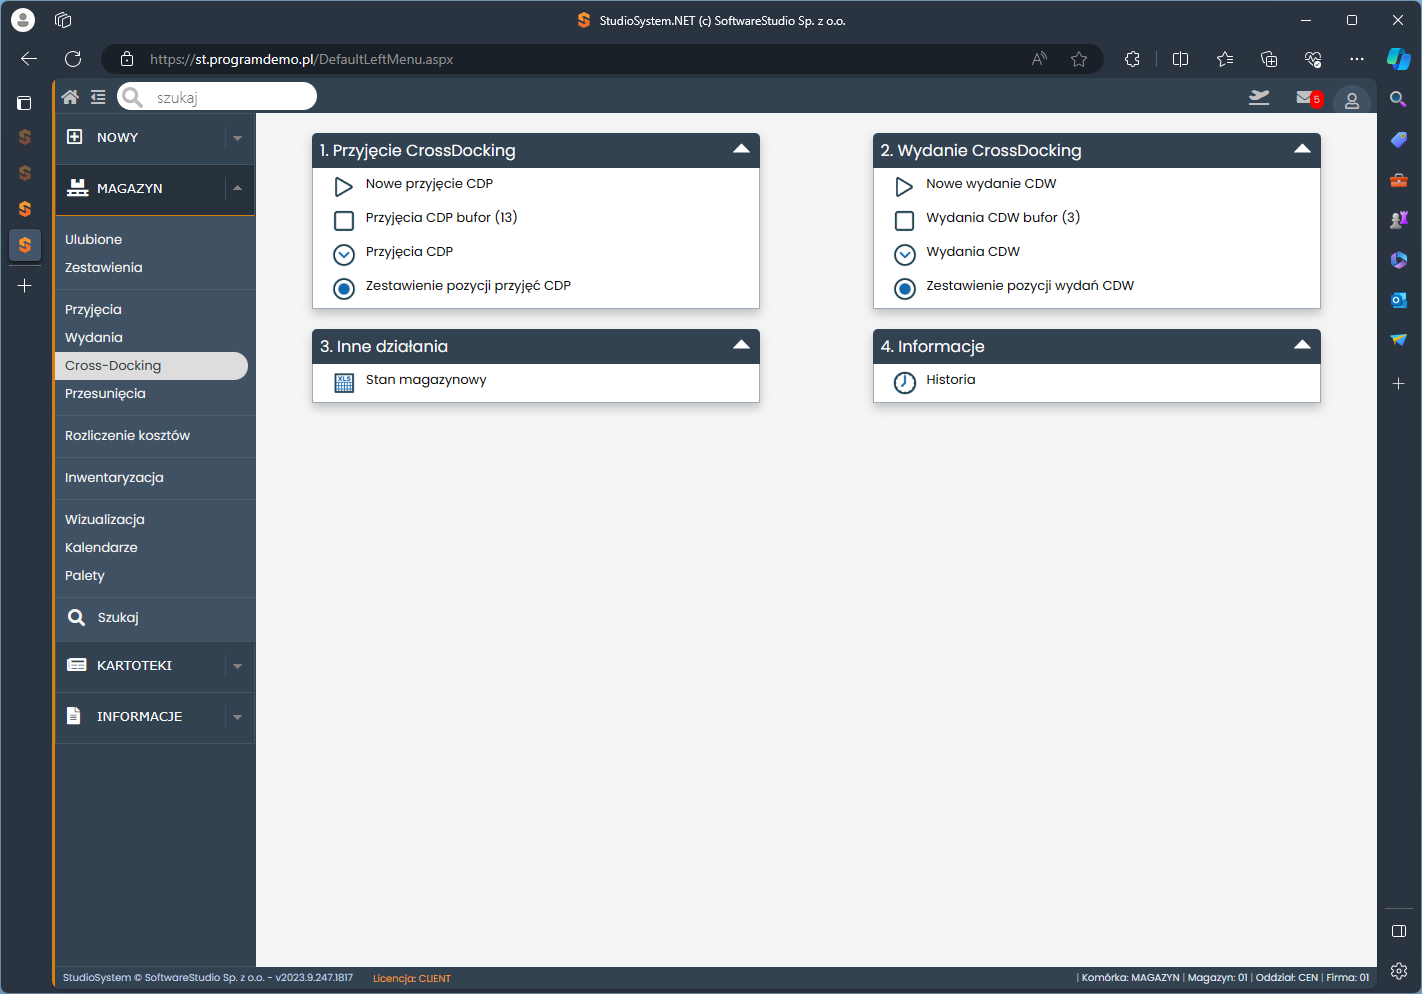Viewport: 1422px width, 994px height.
Task: Open the mail notifications icon with badge
Action: tap(1309, 98)
